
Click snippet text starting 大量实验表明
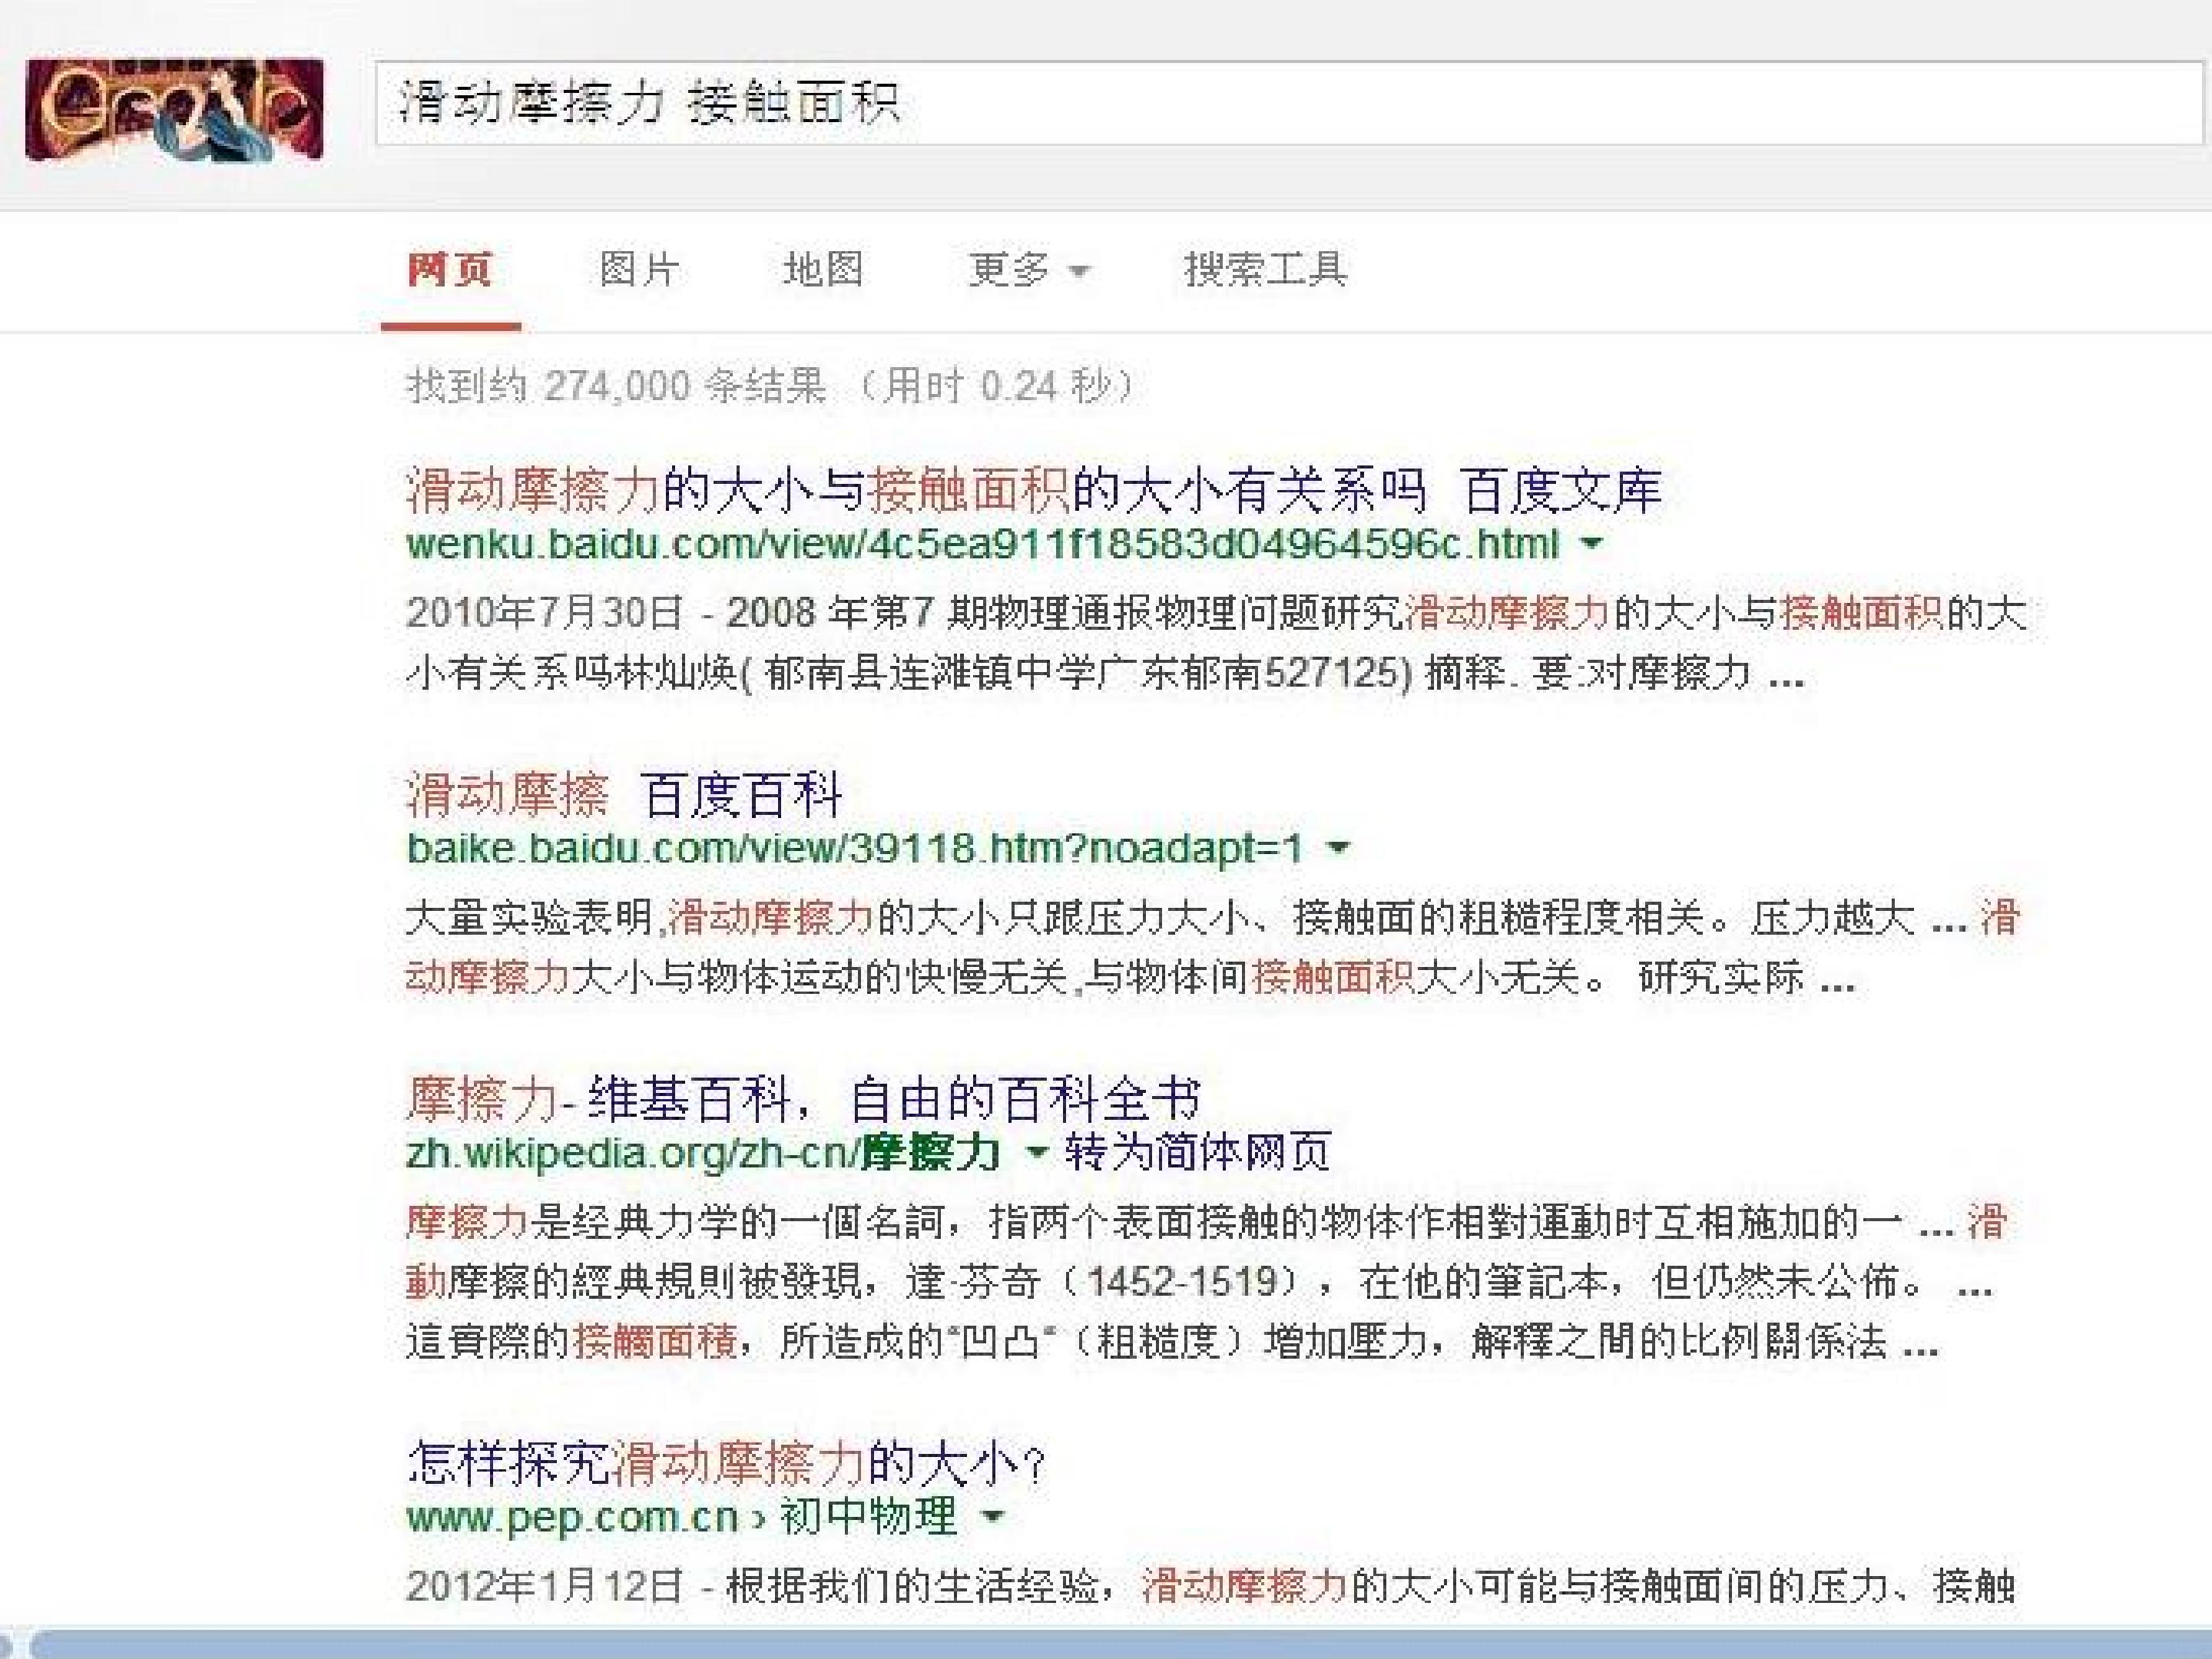[1212, 947]
